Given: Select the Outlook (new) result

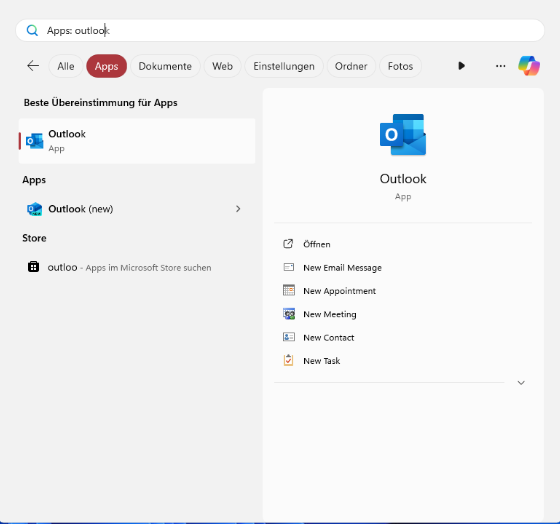Looking at the screenshot, I should [x=137, y=209].
